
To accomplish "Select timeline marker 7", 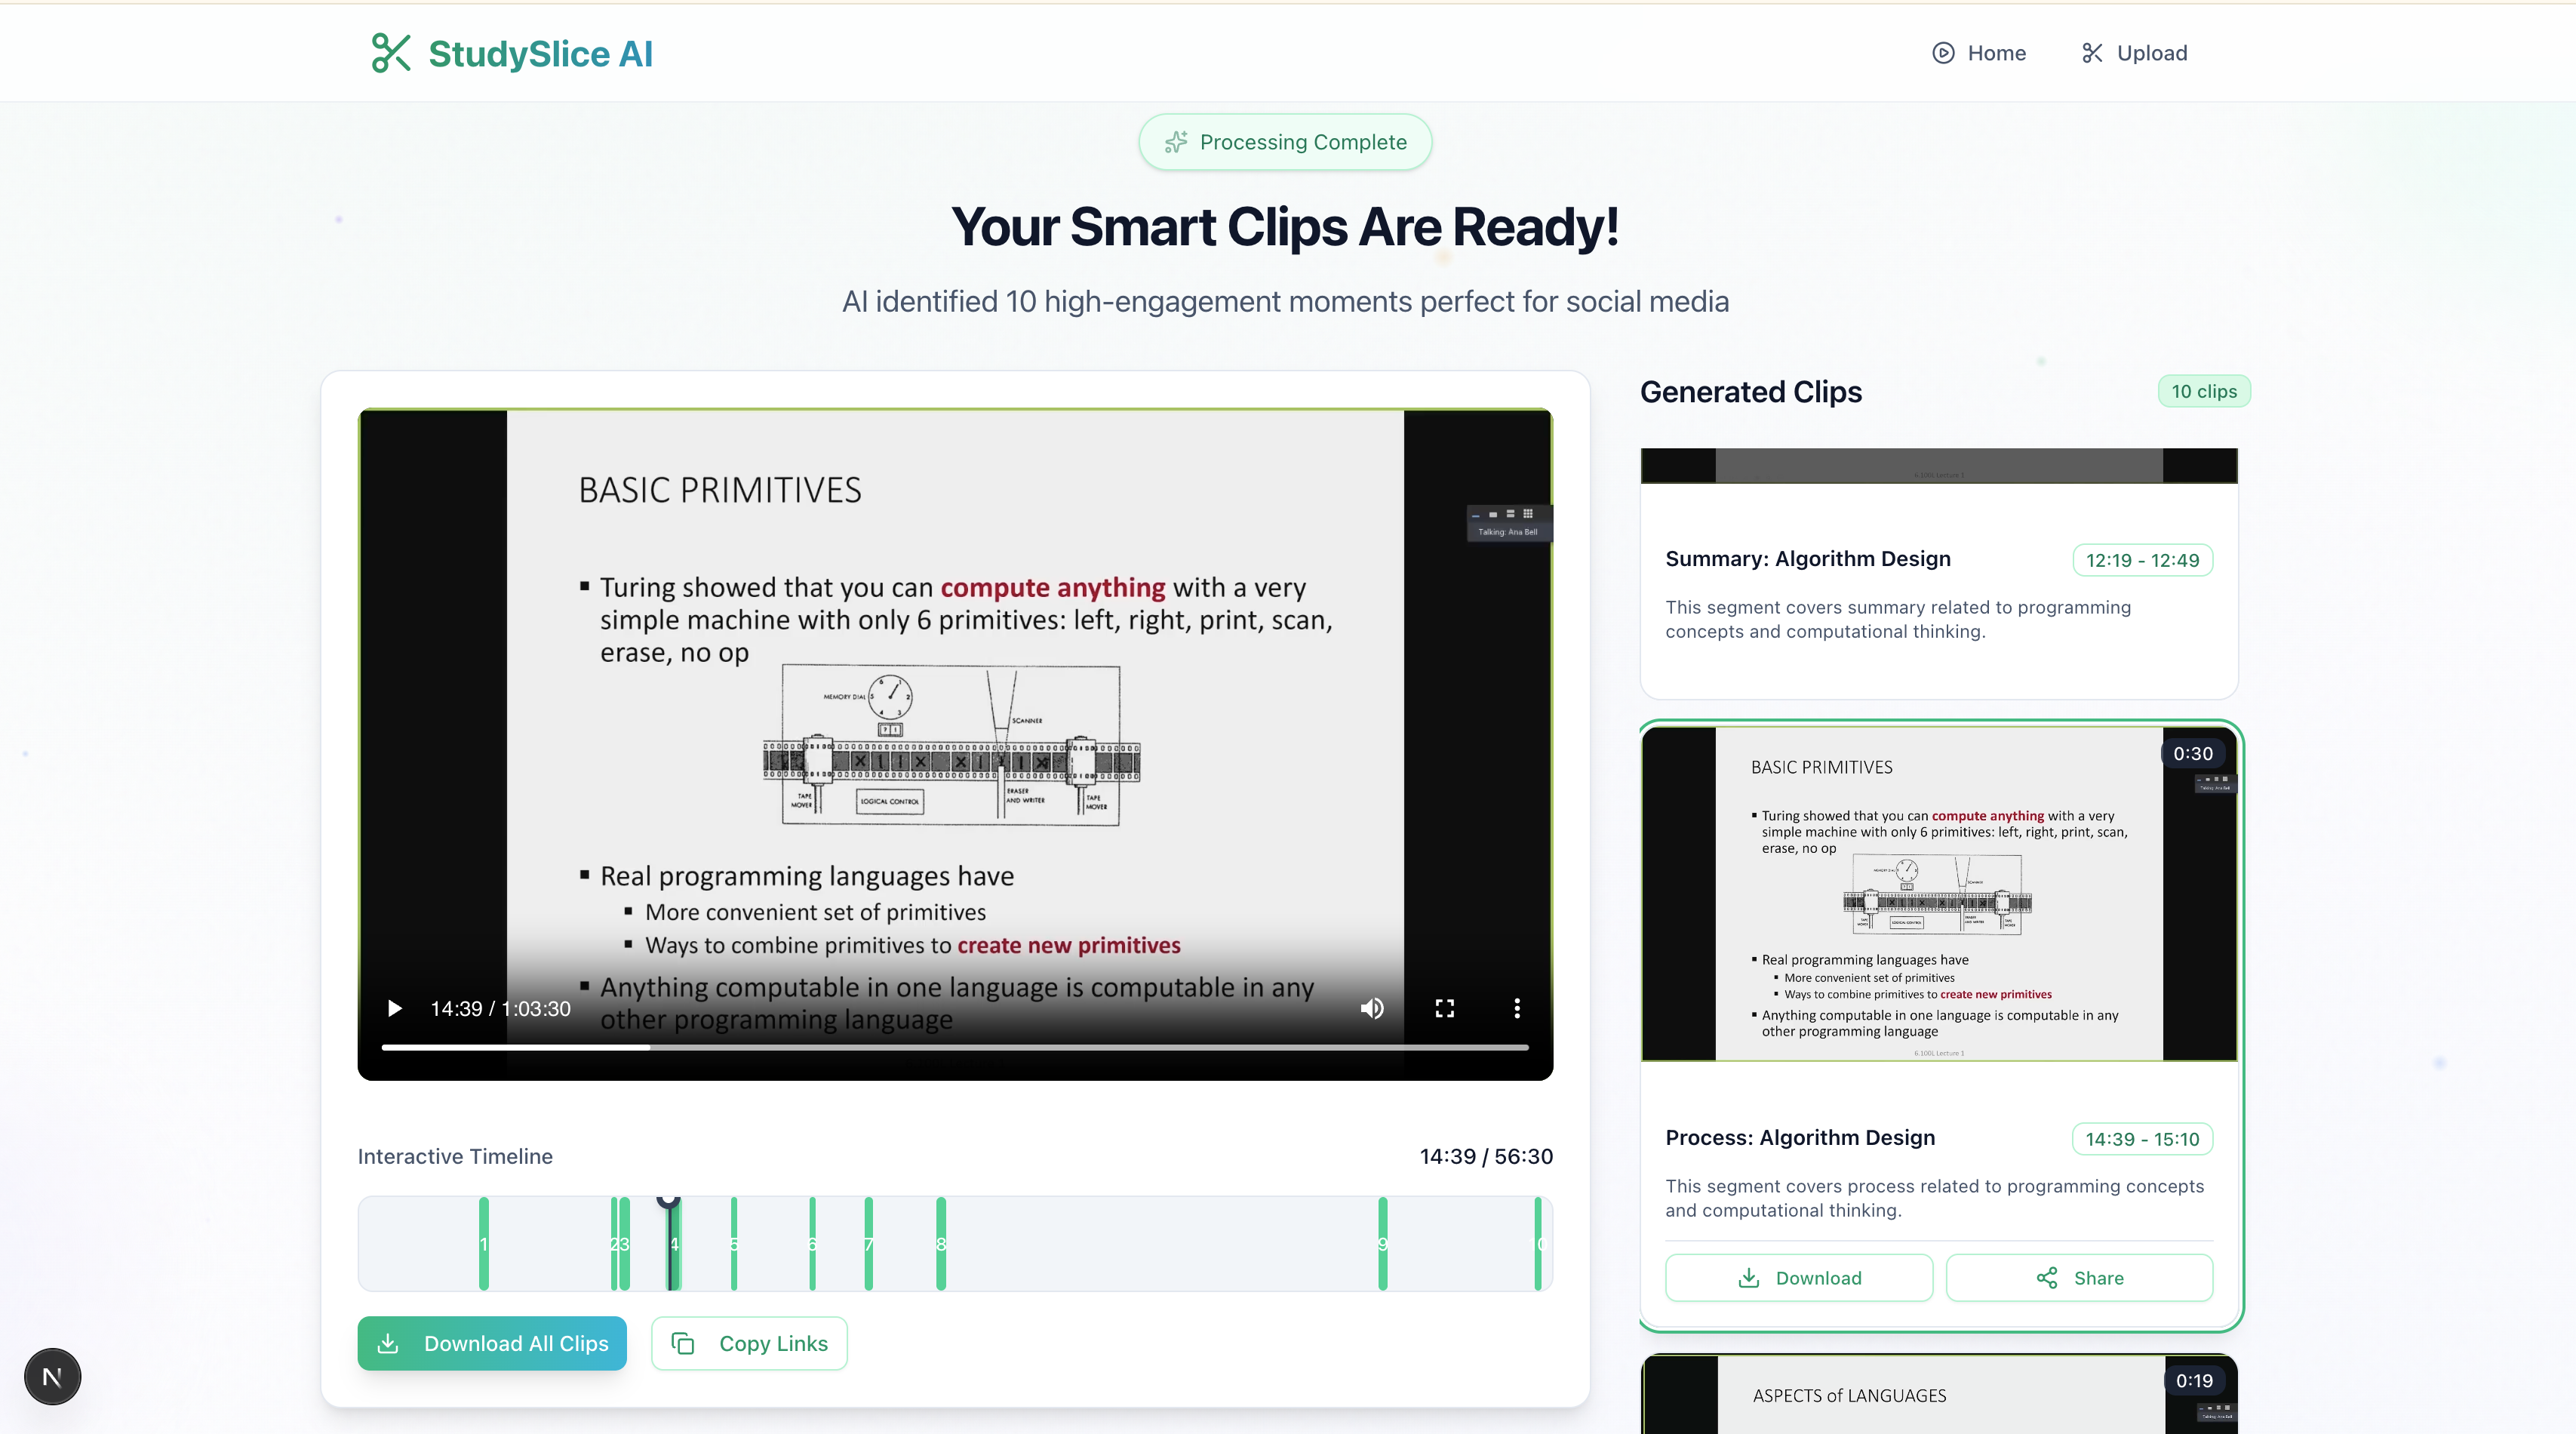I will [868, 1243].
